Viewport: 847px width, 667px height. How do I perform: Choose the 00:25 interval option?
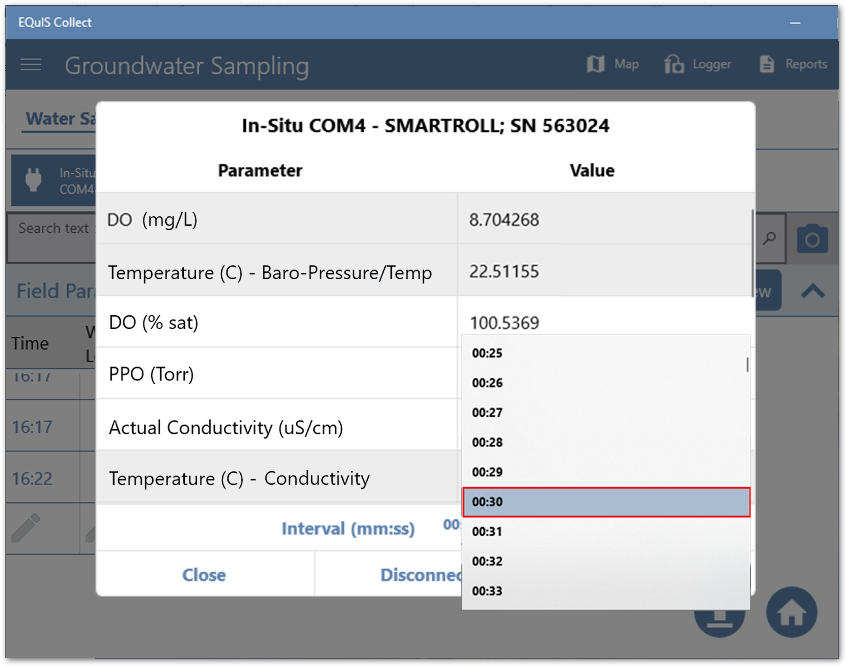pos(605,354)
